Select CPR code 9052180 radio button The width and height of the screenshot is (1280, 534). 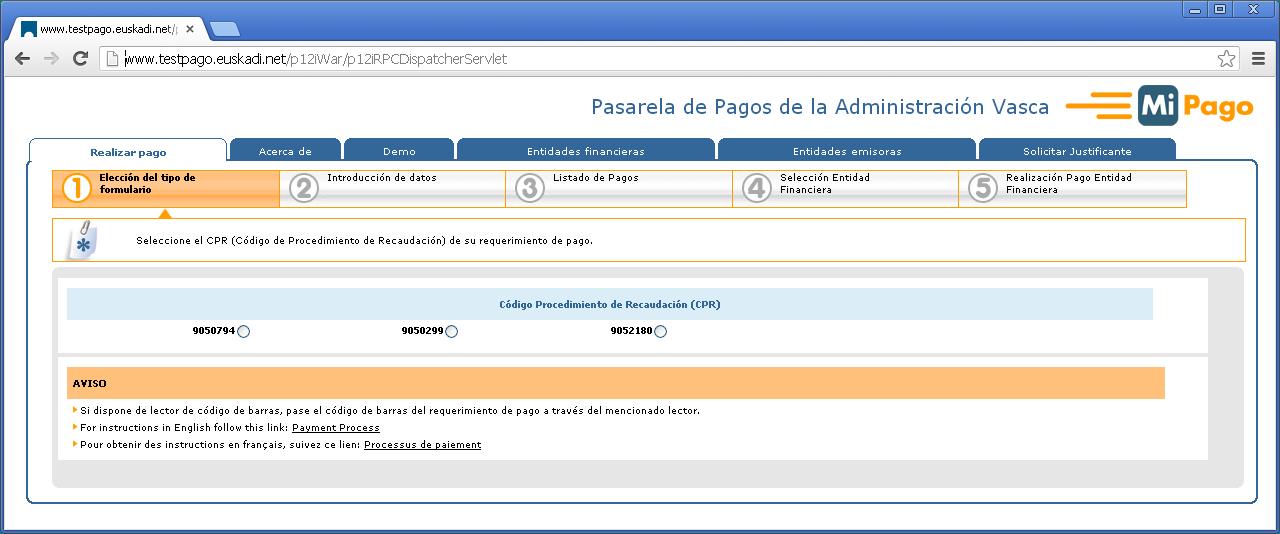(661, 332)
